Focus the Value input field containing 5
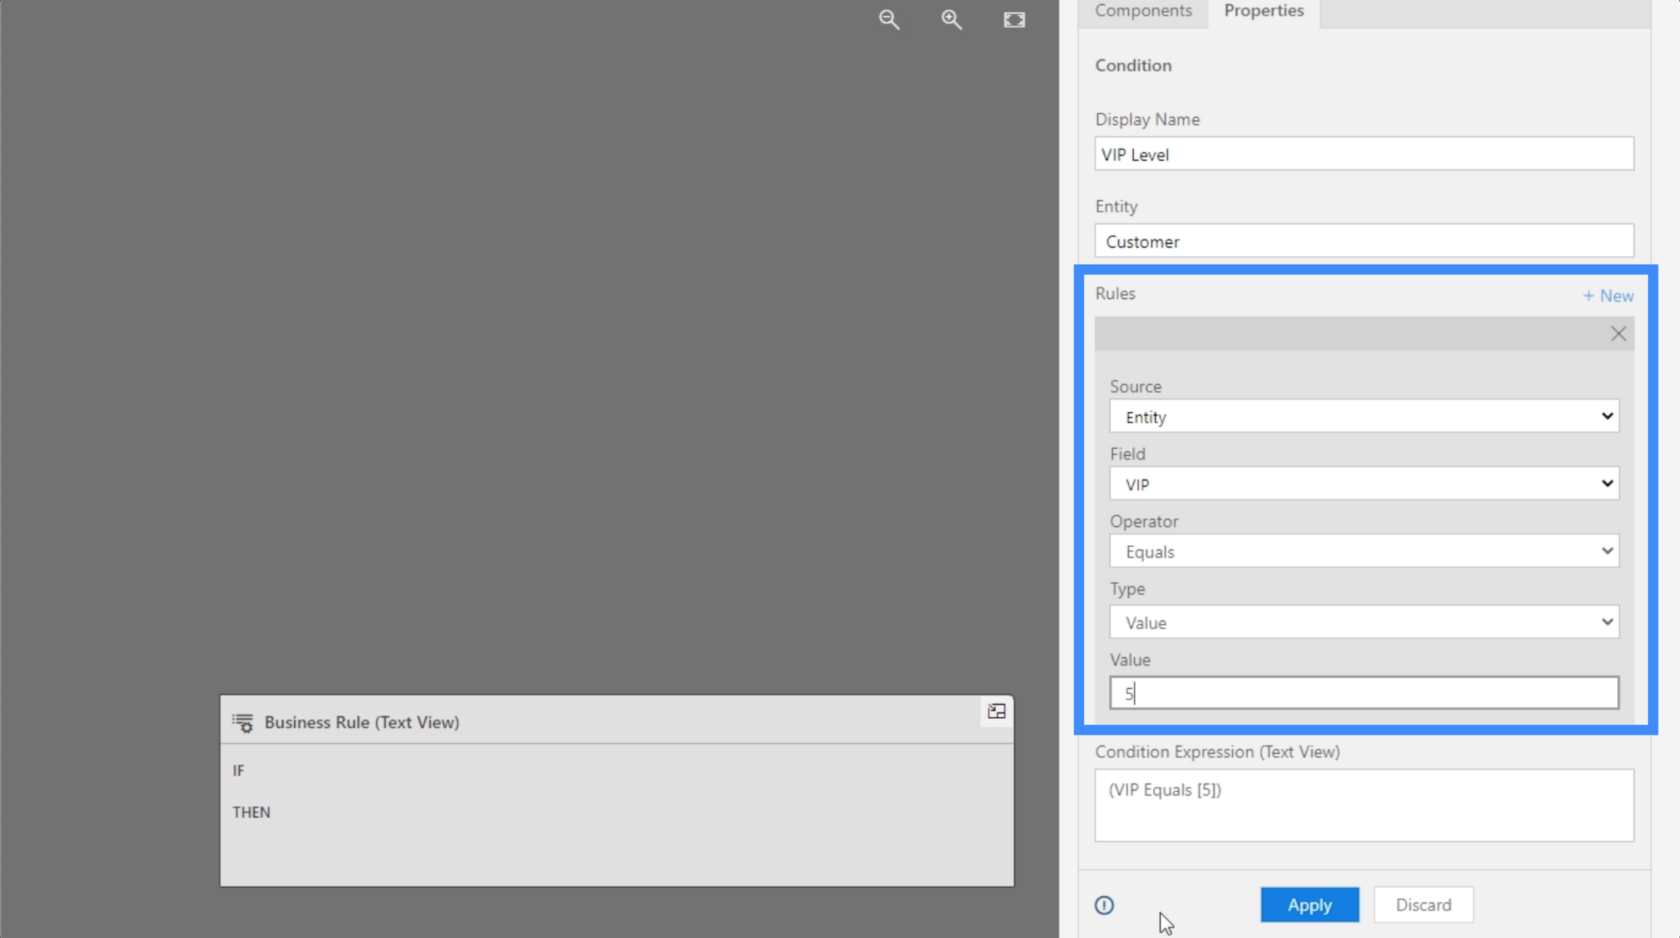 tap(1364, 693)
